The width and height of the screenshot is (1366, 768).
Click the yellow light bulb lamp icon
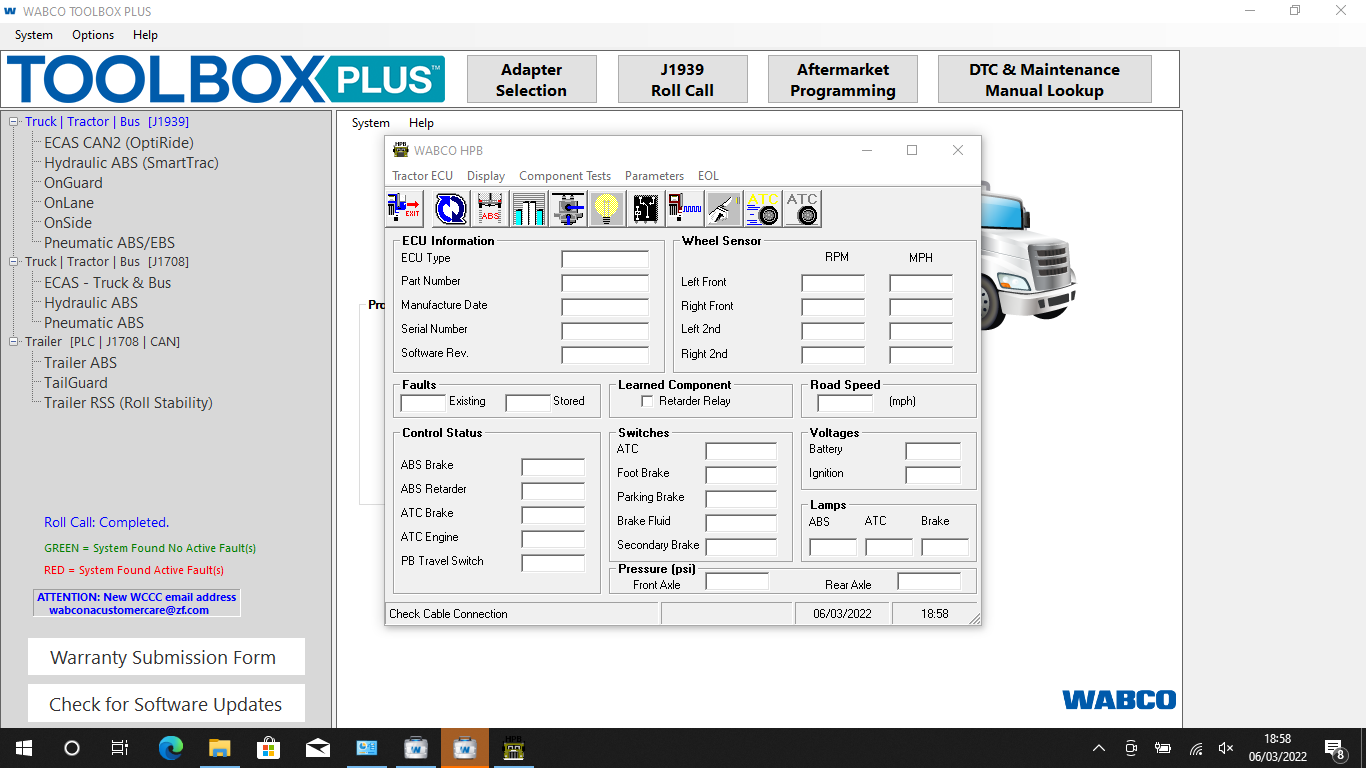coord(607,209)
